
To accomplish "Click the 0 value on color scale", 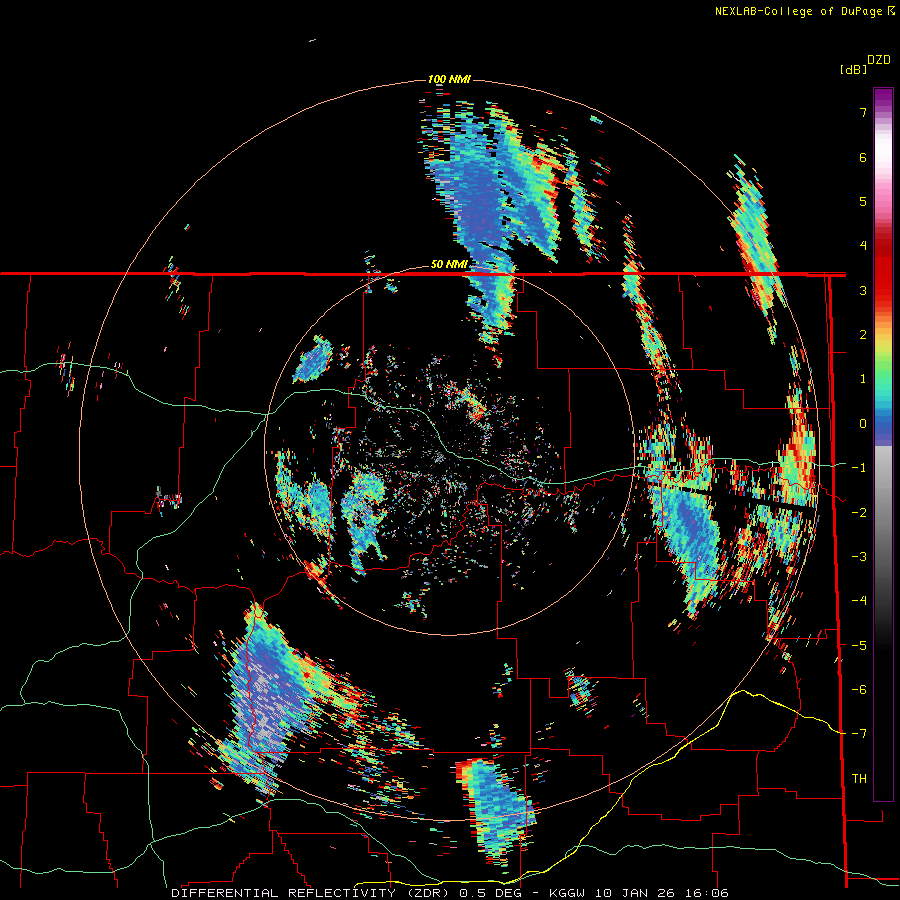I will click(x=863, y=424).
